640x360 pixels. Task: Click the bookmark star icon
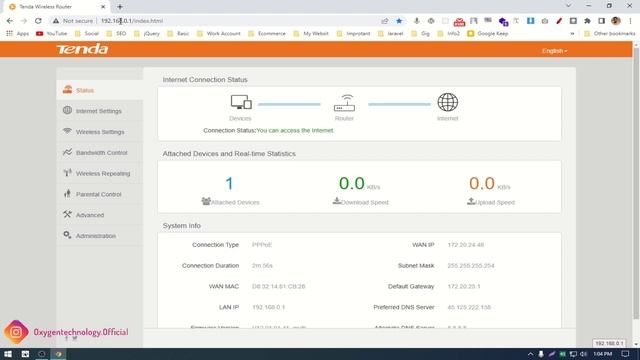(399, 21)
